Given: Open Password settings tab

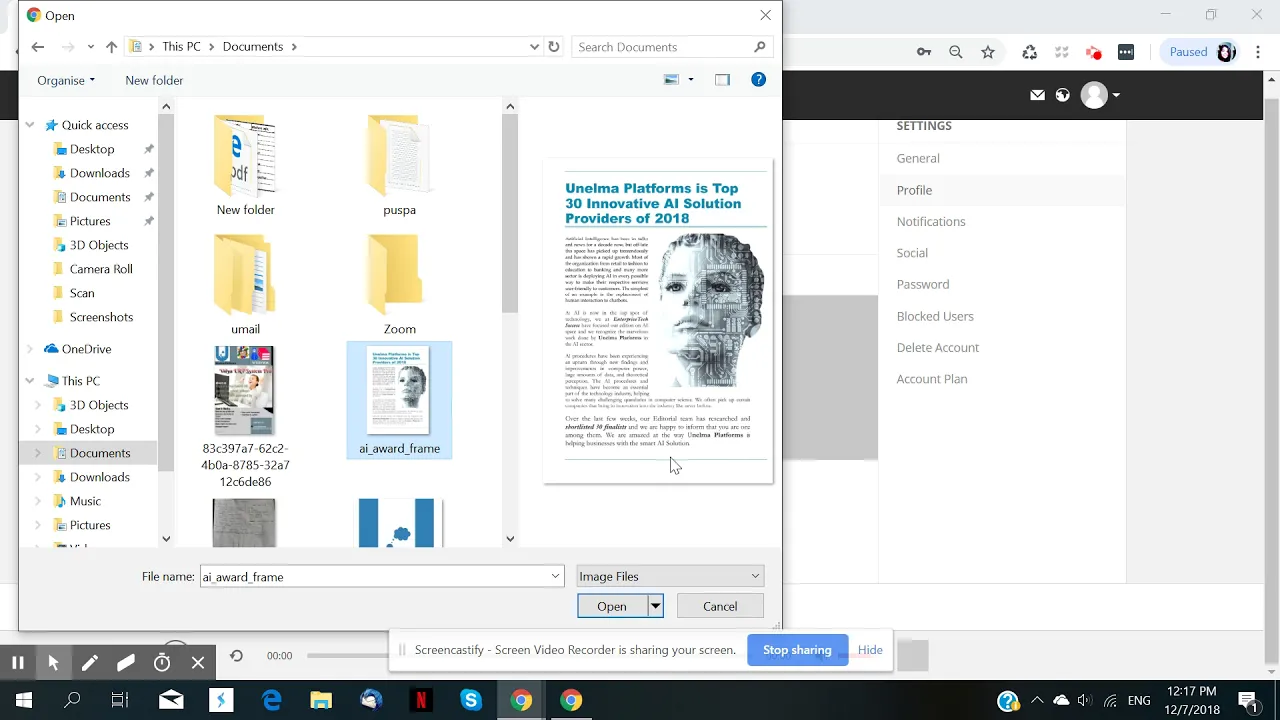Looking at the screenshot, I should [x=923, y=284].
